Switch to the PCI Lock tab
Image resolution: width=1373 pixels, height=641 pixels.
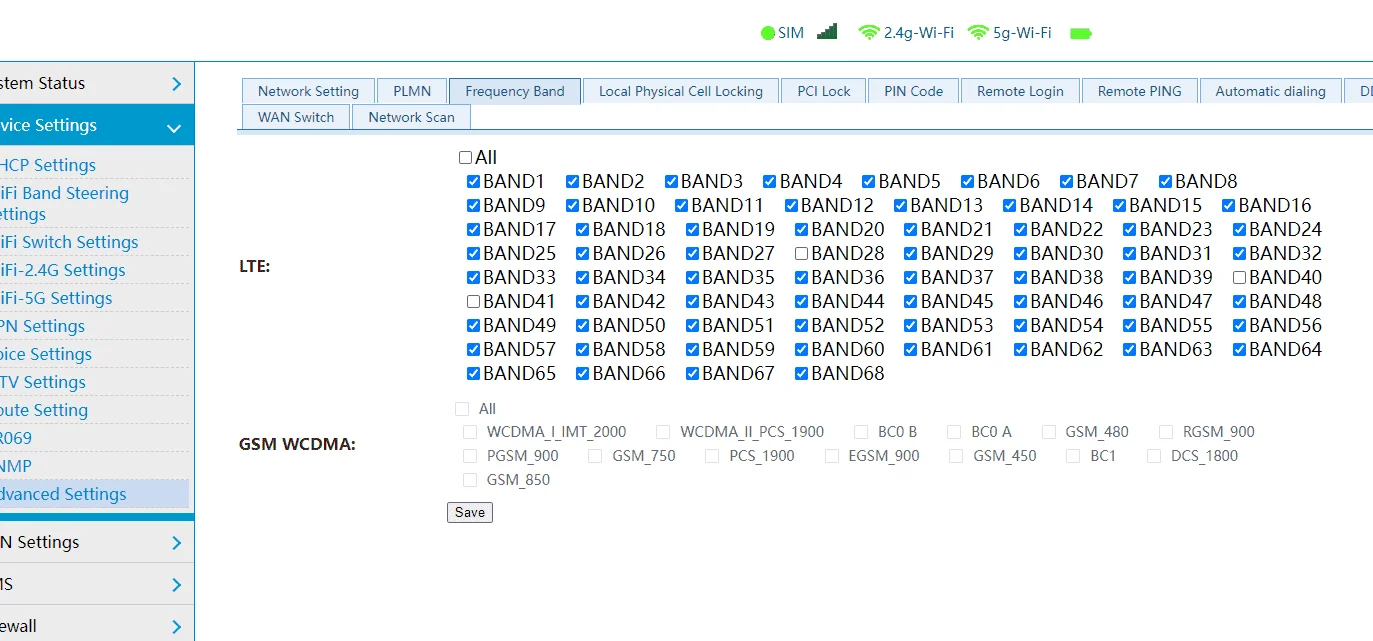pyautogui.click(x=824, y=91)
